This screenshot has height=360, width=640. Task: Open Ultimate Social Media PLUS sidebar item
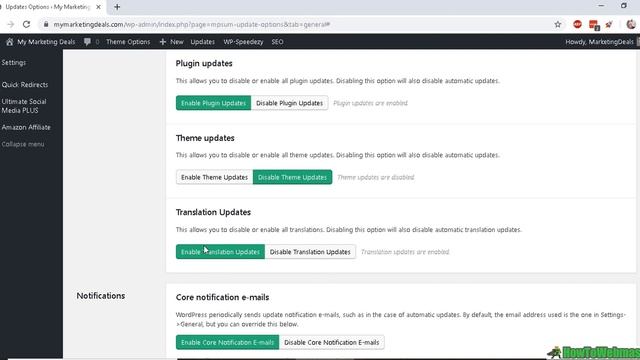click(24, 106)
